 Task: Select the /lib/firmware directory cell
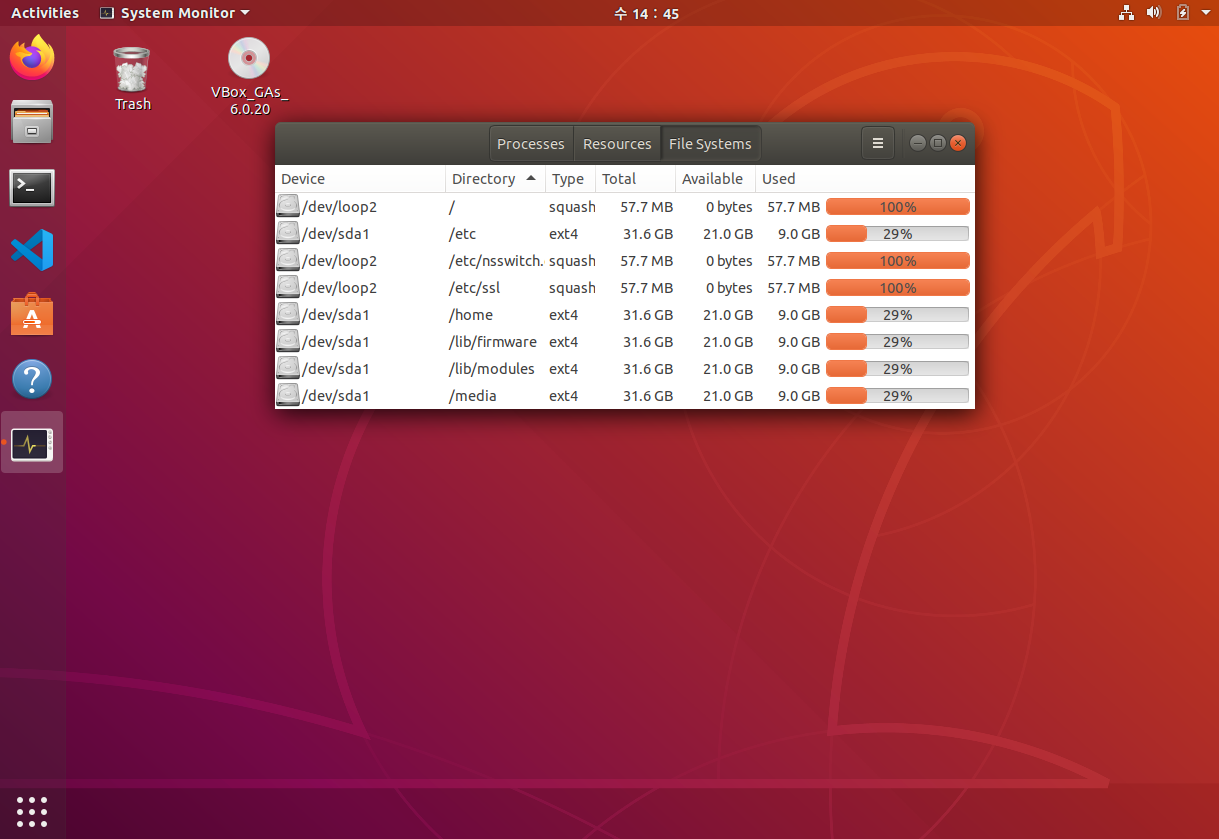click(494, 342)
